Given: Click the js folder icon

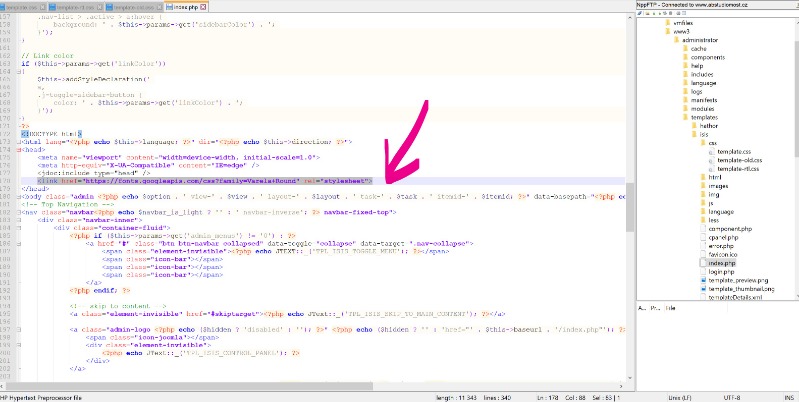Looking at the screenshot, I should click(x=703, y=203).
